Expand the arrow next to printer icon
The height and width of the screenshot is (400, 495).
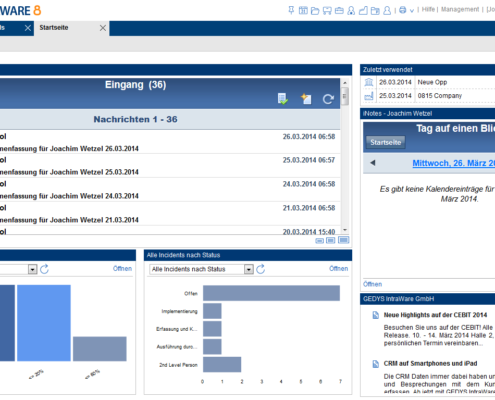tap(412, 11)
